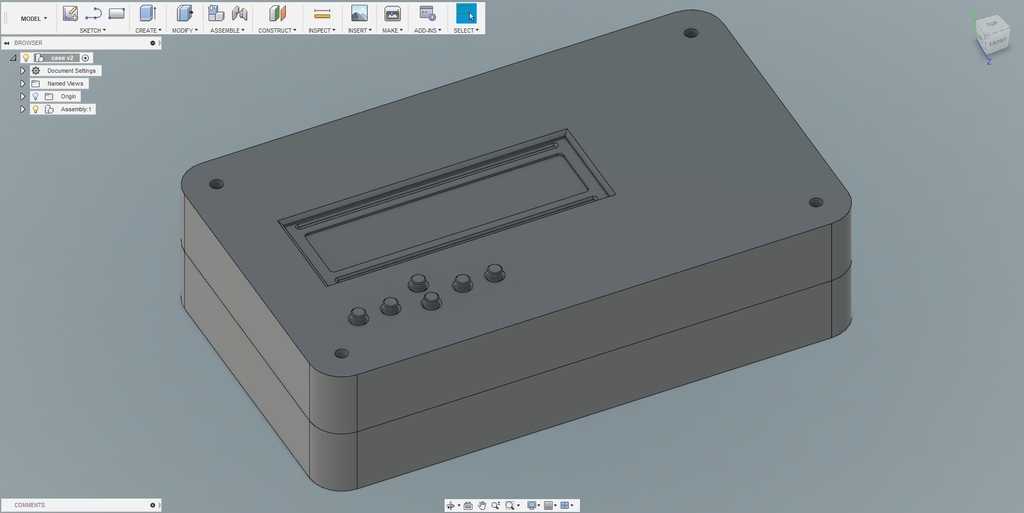1024x513 pixels.
Task: Click the ViewCube in the corner
Action: 993,37
